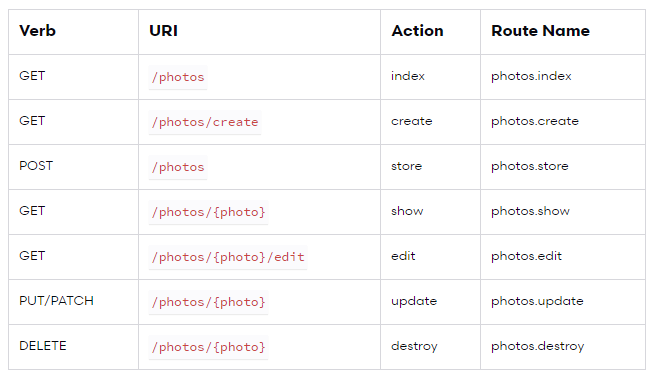Click the photos.store route name
Viewport: 655px width, 378px height.
coord(530,167)
